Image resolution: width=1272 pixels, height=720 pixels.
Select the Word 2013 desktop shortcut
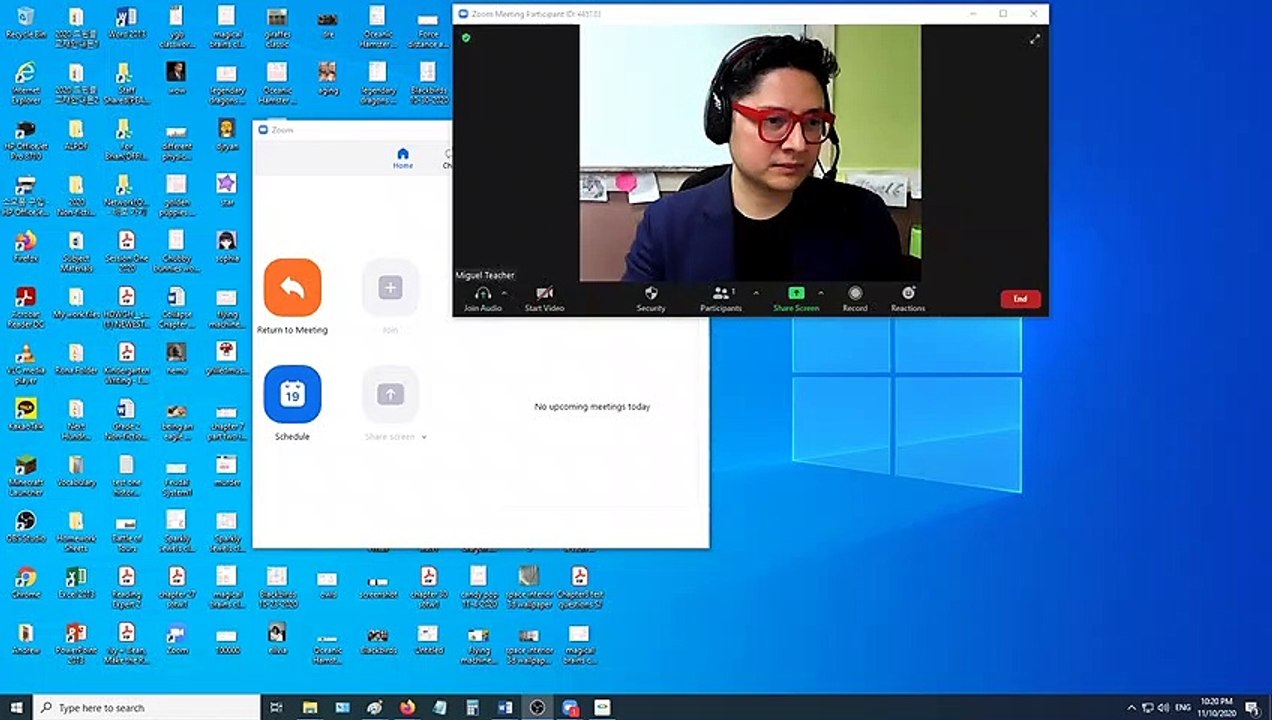[126, 22]
